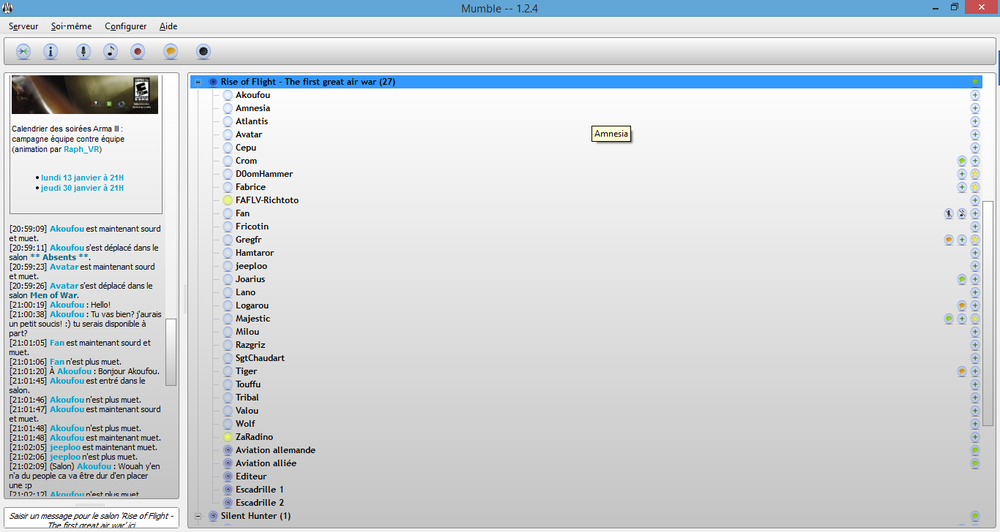
Task: Follow the 'lundi 13 janvier à 21H' link
Action: [82, 177]
